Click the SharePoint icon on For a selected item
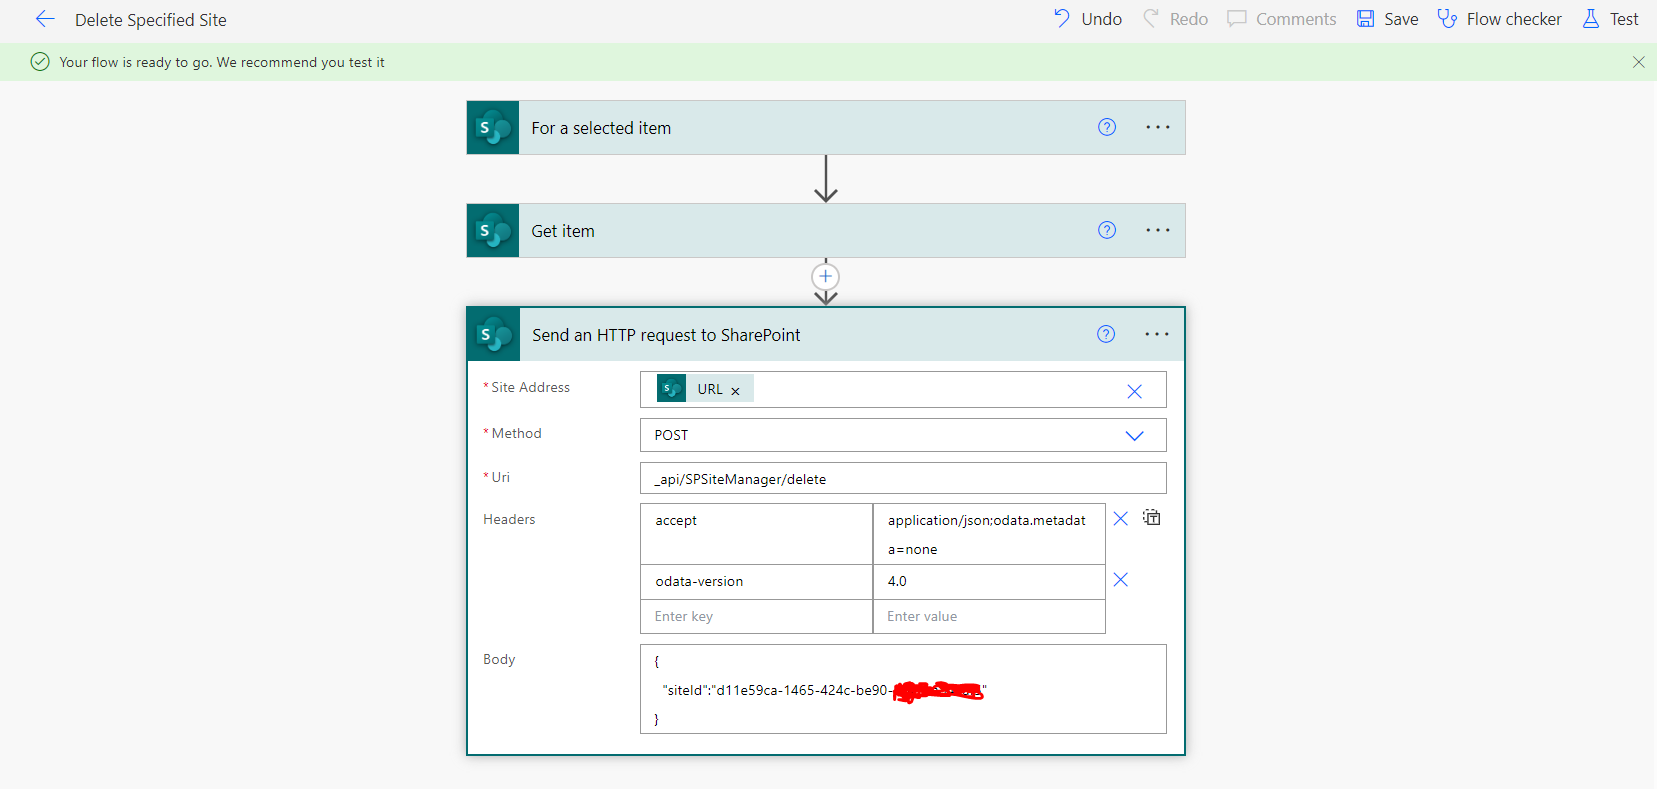This screenshot has height=789, width=1657. [x=493, y=127]
